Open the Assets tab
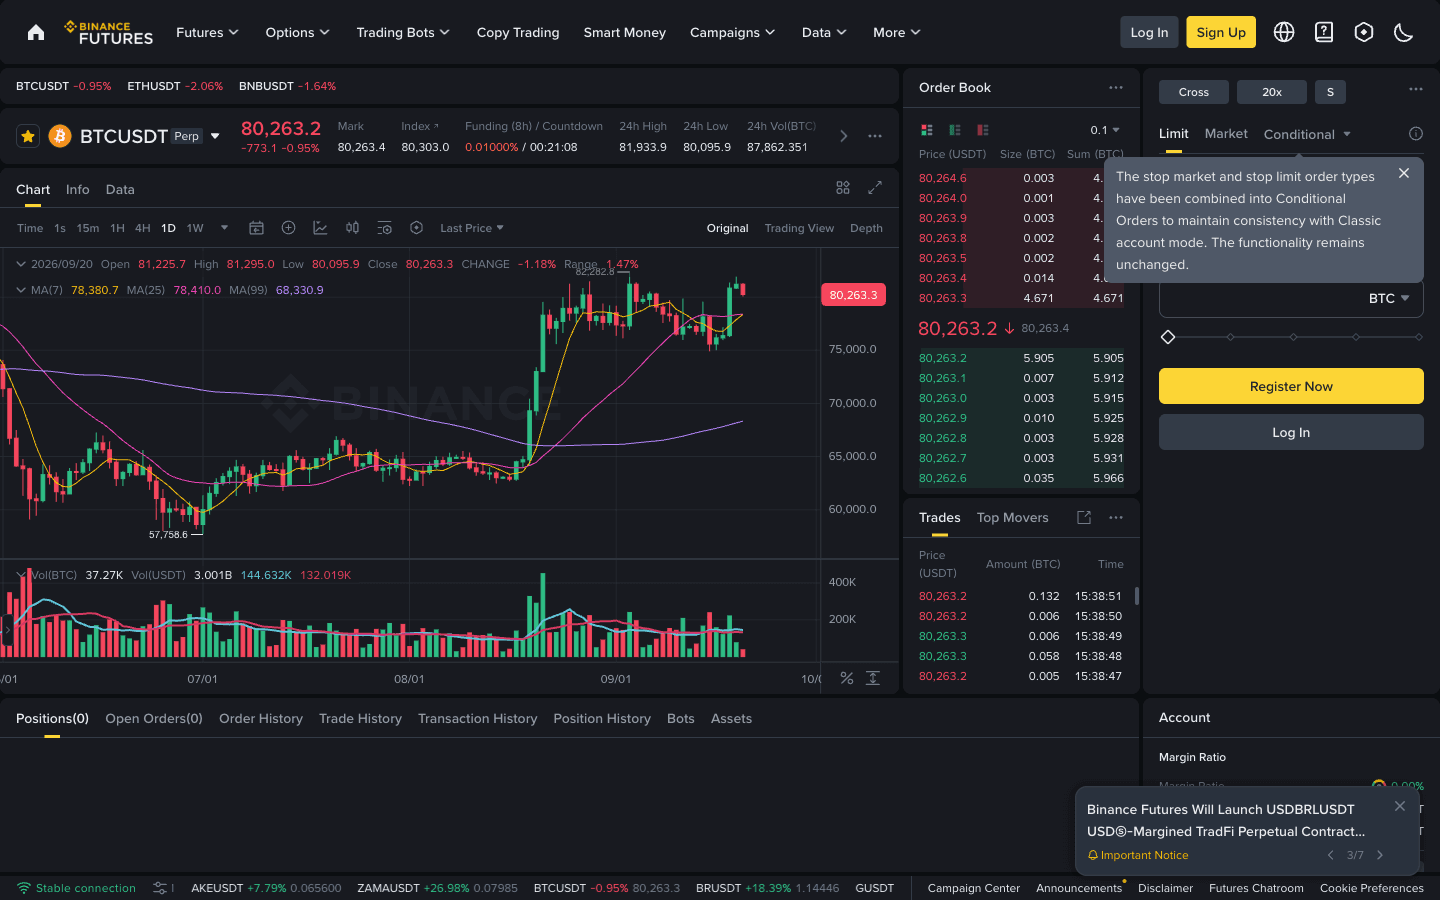 coord(731,718)
